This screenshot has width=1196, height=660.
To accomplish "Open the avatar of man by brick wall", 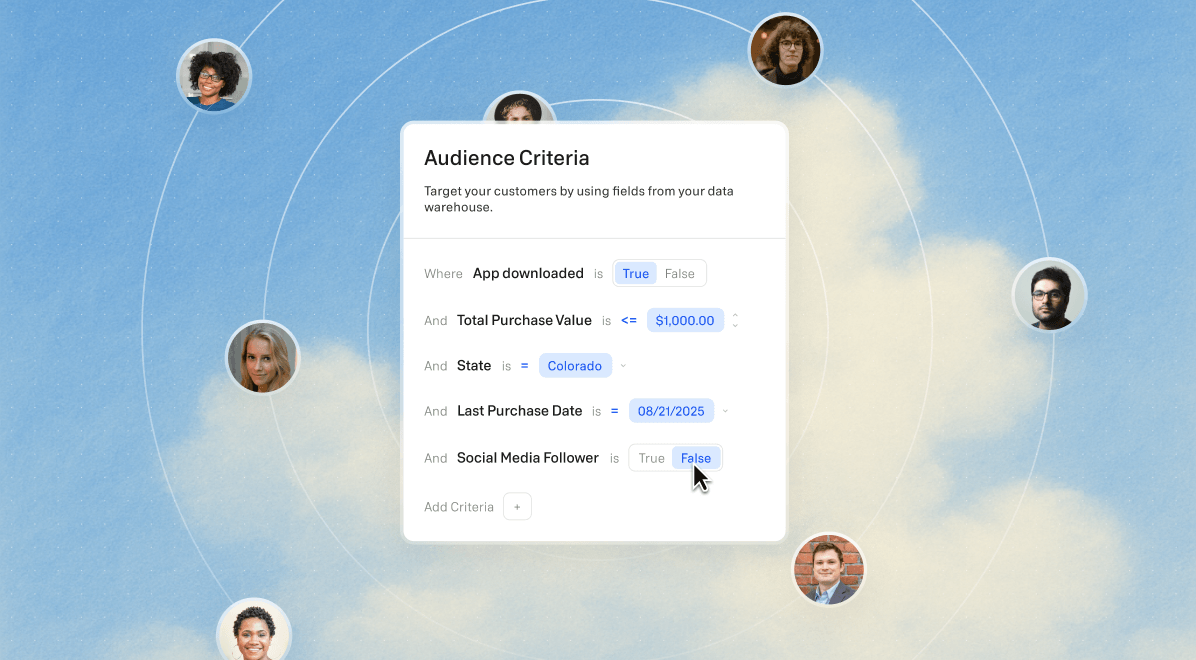I will (828, 570).
